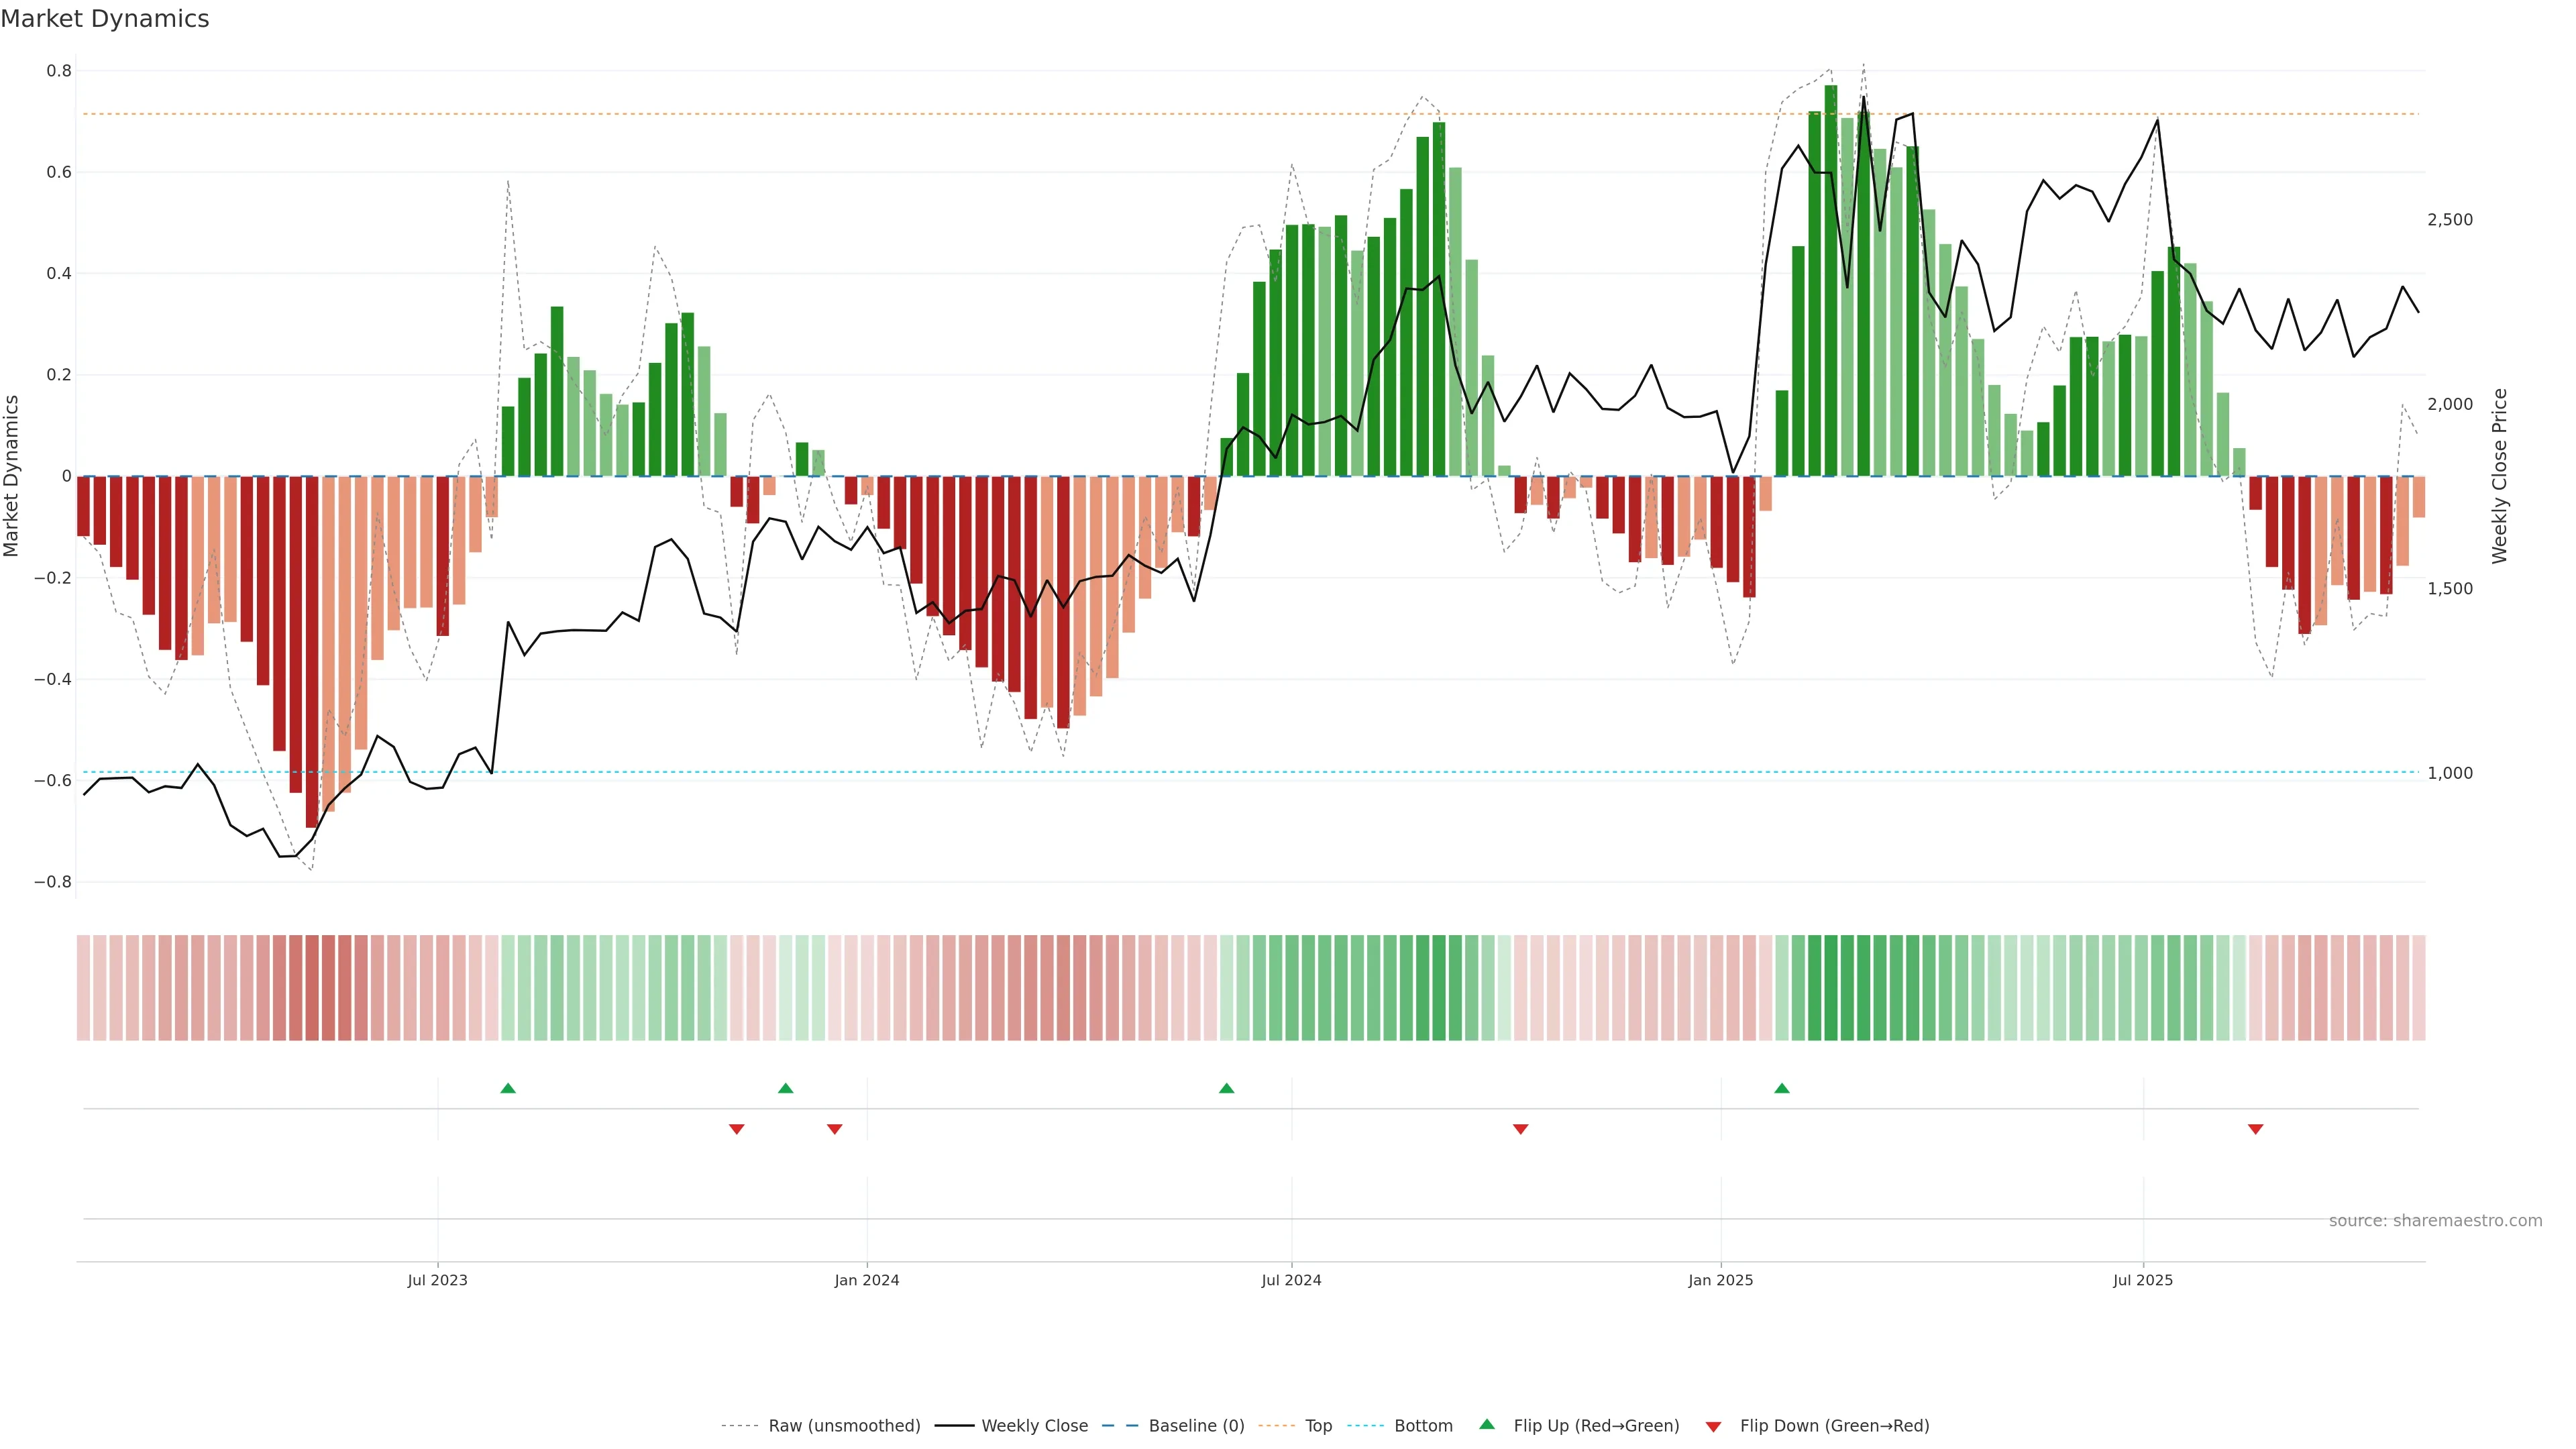2576x1449 pixels.
Task: Click the Jan 2025 x-axis label
Action: (1720, 1280)
